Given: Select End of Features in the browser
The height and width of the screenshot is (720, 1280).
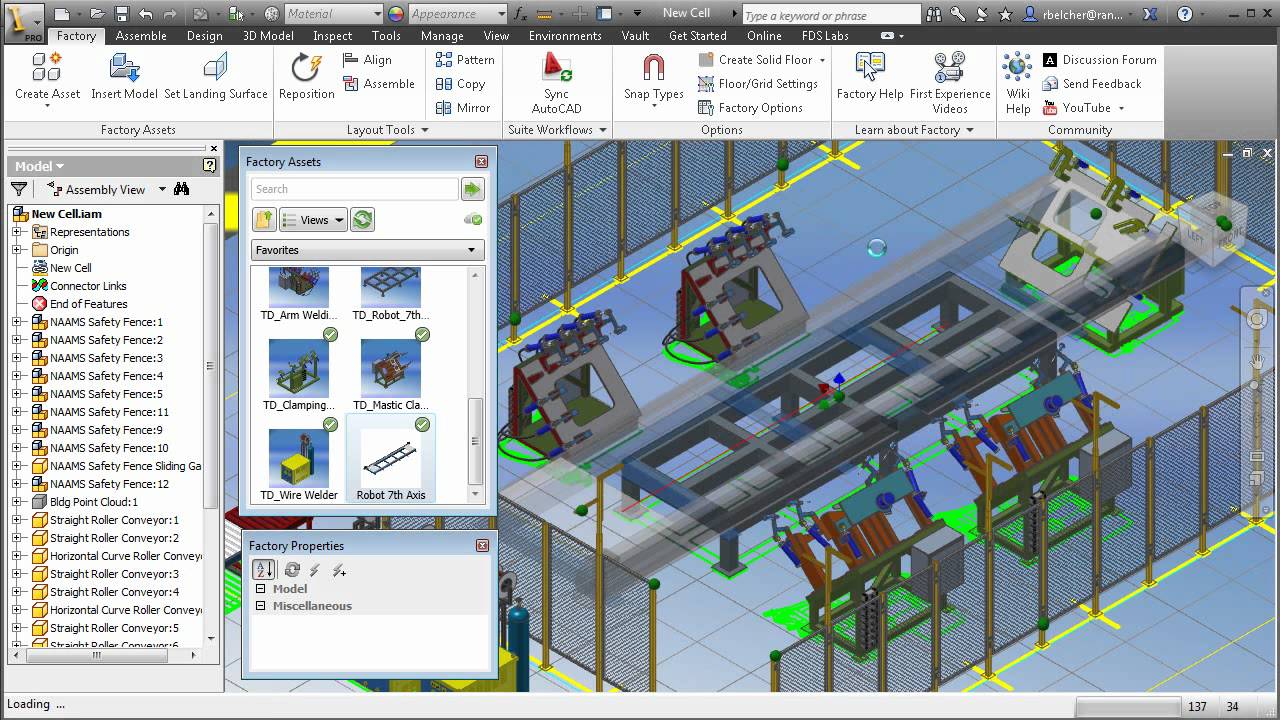Looking at the screenshot, I should click(88, 304).
